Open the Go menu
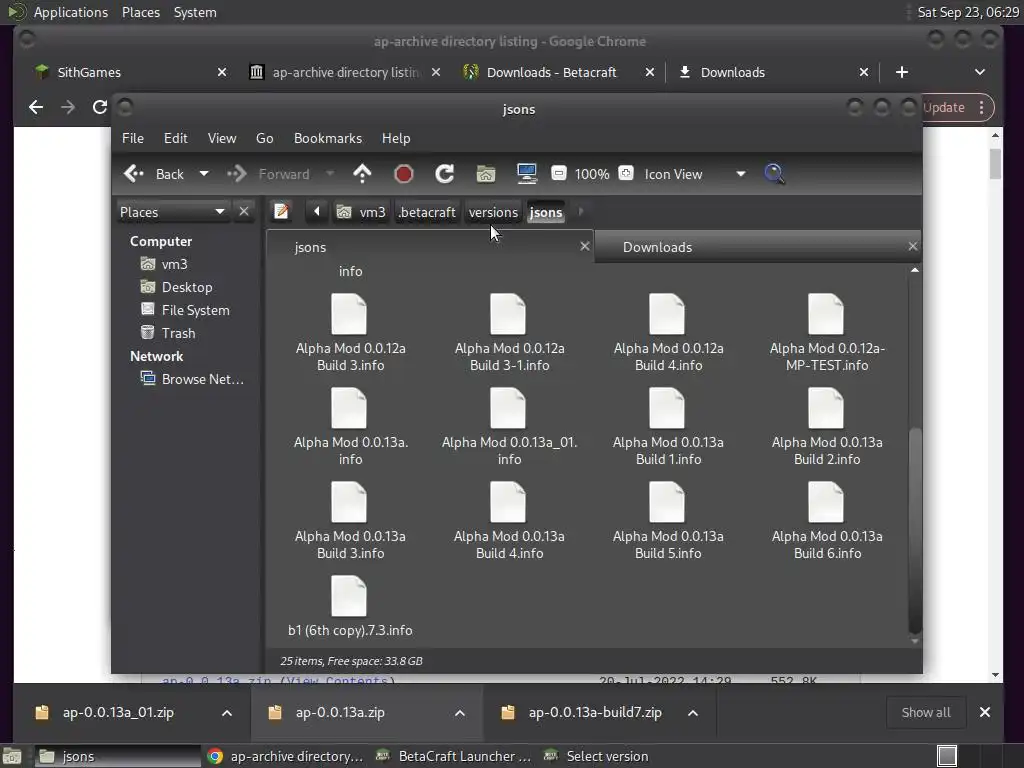 [264, 138]
